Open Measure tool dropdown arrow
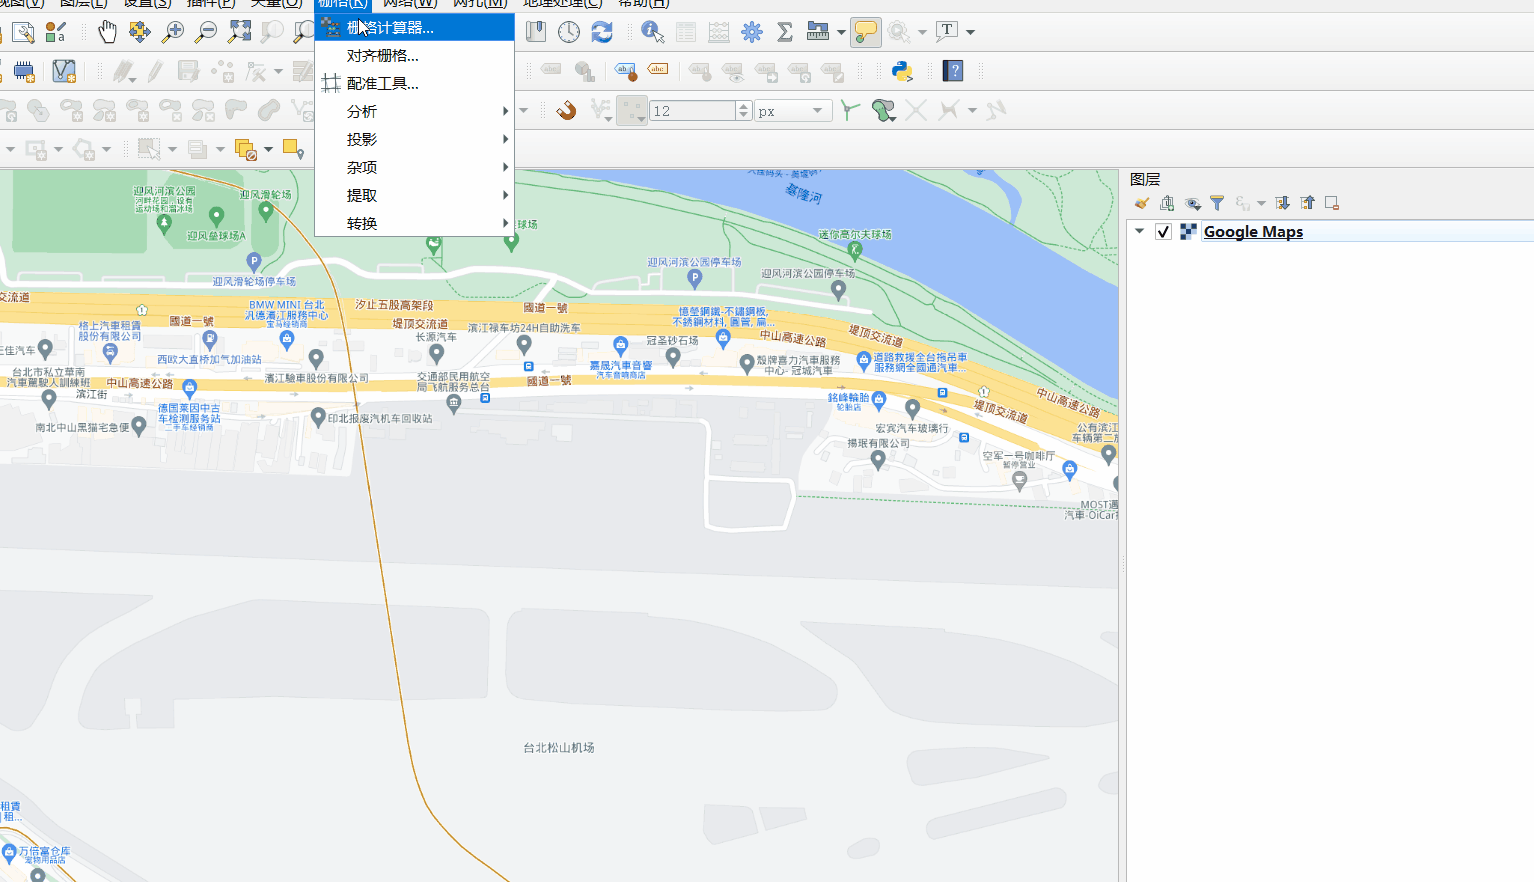1534x882 pixels. [x=841, y=32]
